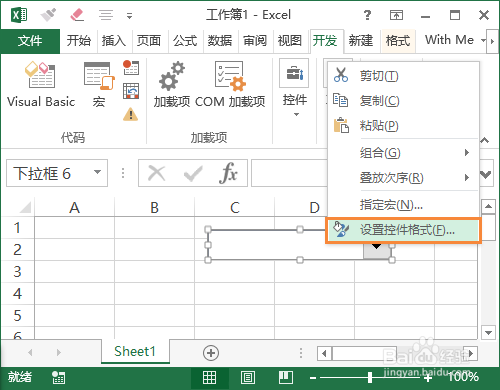Select the 开发 Developer tab
The width and height of the screenshot is (500, 390).
pos(325,41)
